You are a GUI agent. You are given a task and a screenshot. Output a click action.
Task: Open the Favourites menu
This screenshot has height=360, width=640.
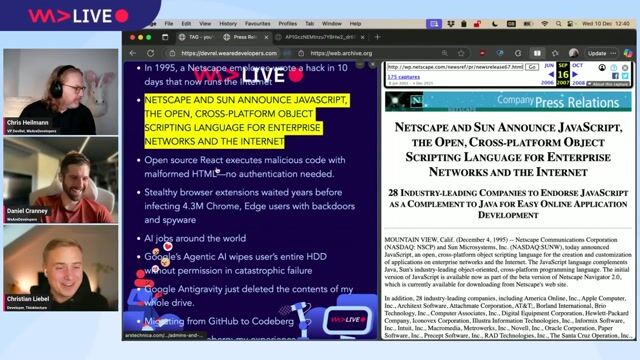[258, 24]
